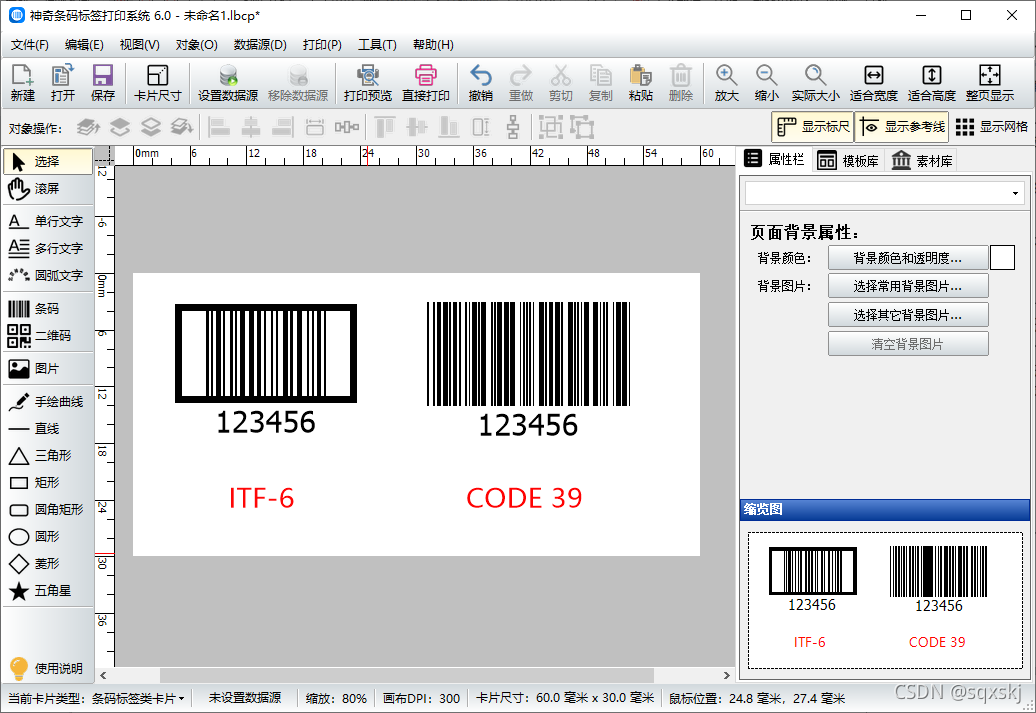Open the 视图(V) menu
1036x713 pixels.
pos(139,45)
